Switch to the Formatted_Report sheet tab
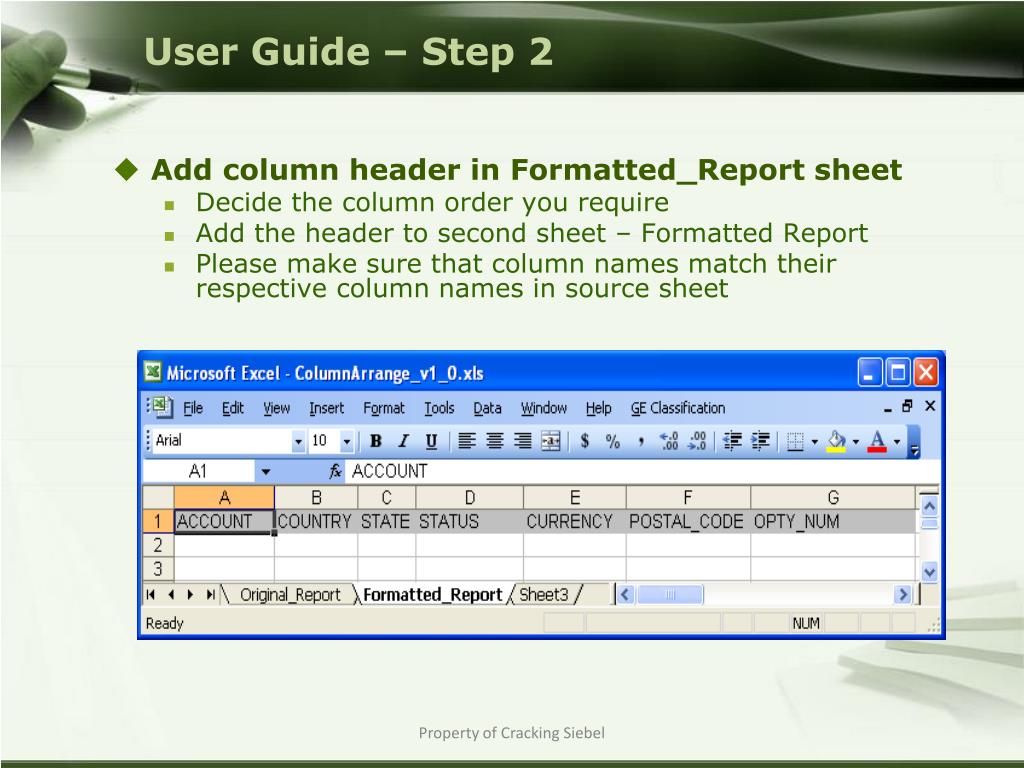The width and height of the screenshot is (1024, 768). pyautogui.click(x=432, y=595)
